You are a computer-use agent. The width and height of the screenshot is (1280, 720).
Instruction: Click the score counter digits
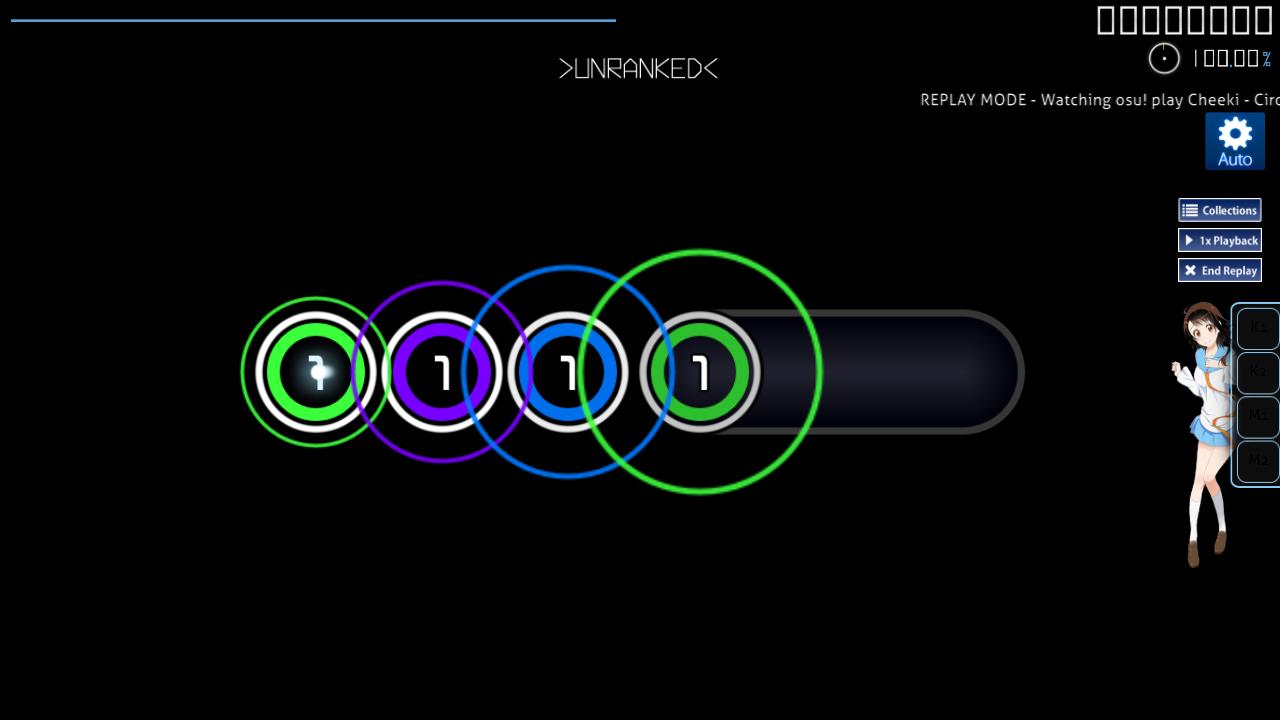coord(1184,20)
